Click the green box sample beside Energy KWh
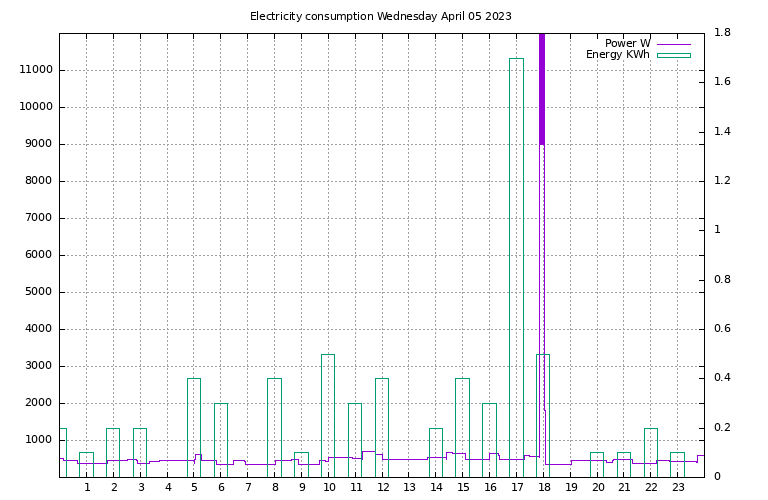 tap(674, 55)
